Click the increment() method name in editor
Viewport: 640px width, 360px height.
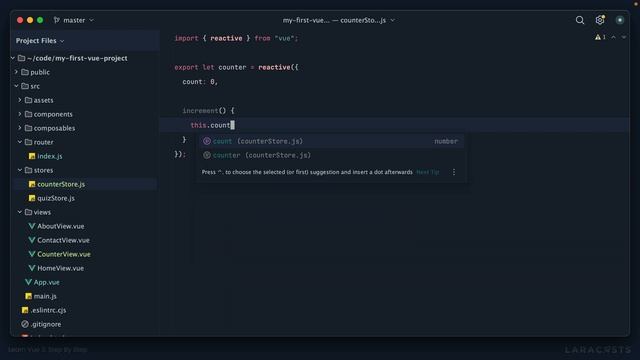point(200,111)
